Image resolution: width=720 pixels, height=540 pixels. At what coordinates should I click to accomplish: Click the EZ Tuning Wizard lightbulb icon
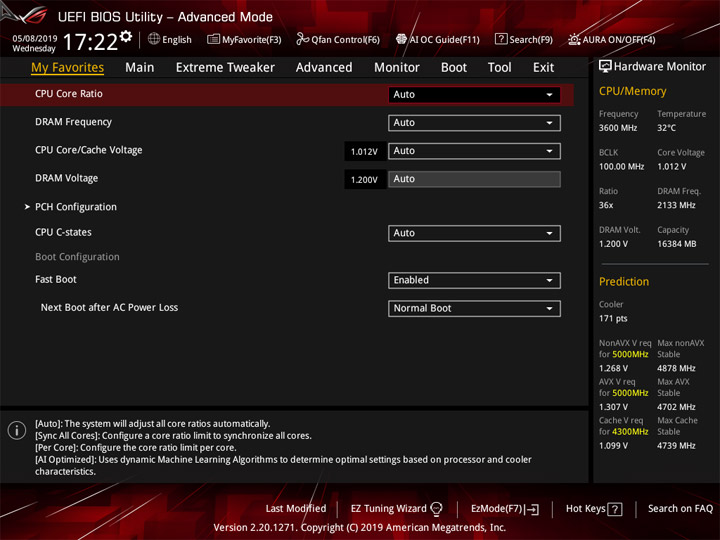[436, 509]
